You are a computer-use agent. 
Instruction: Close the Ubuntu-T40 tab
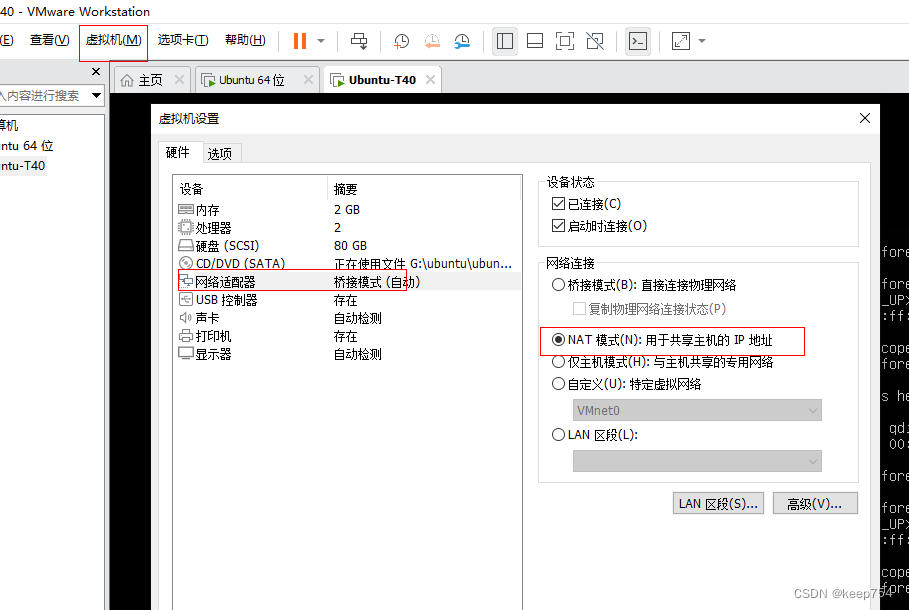430,79
